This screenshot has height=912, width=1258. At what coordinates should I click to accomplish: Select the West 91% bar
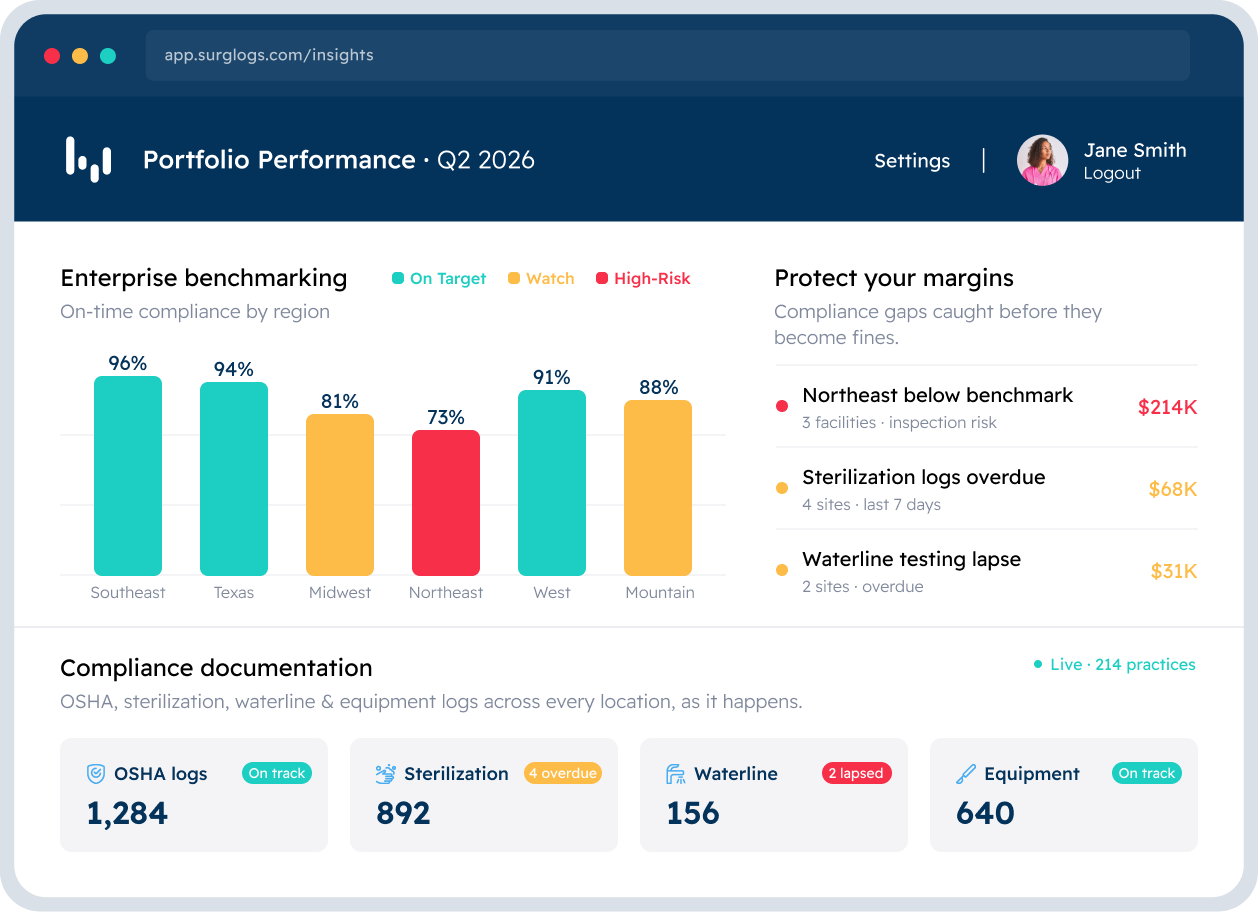(552, 483)
